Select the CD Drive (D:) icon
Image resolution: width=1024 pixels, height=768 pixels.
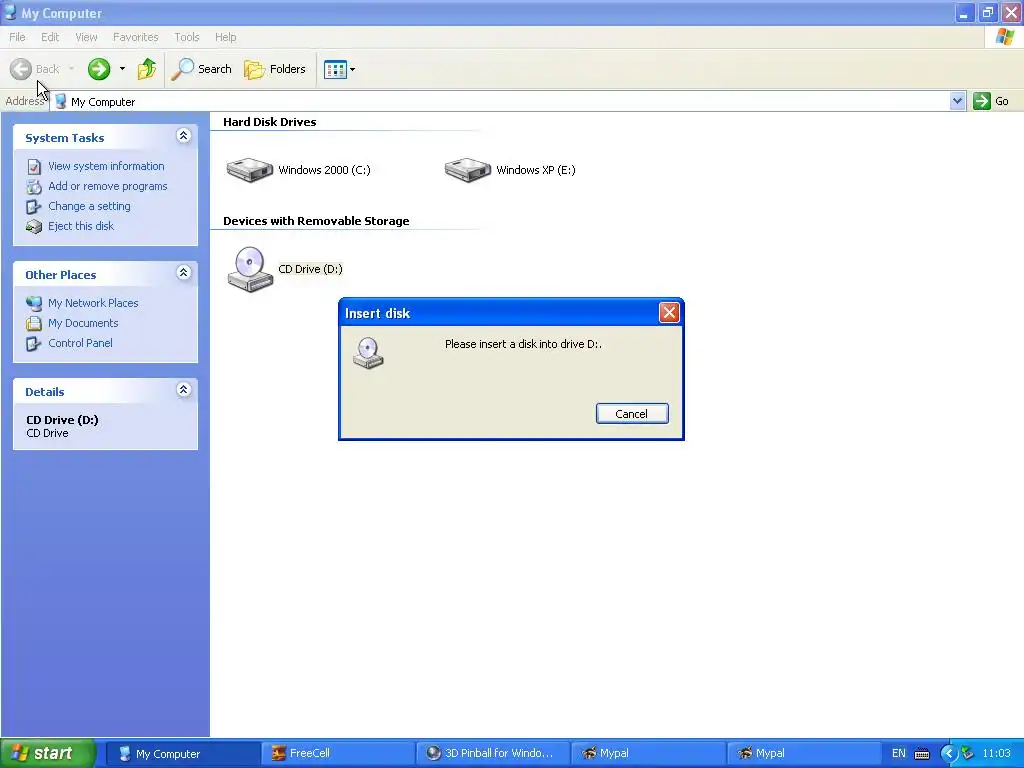250,269
